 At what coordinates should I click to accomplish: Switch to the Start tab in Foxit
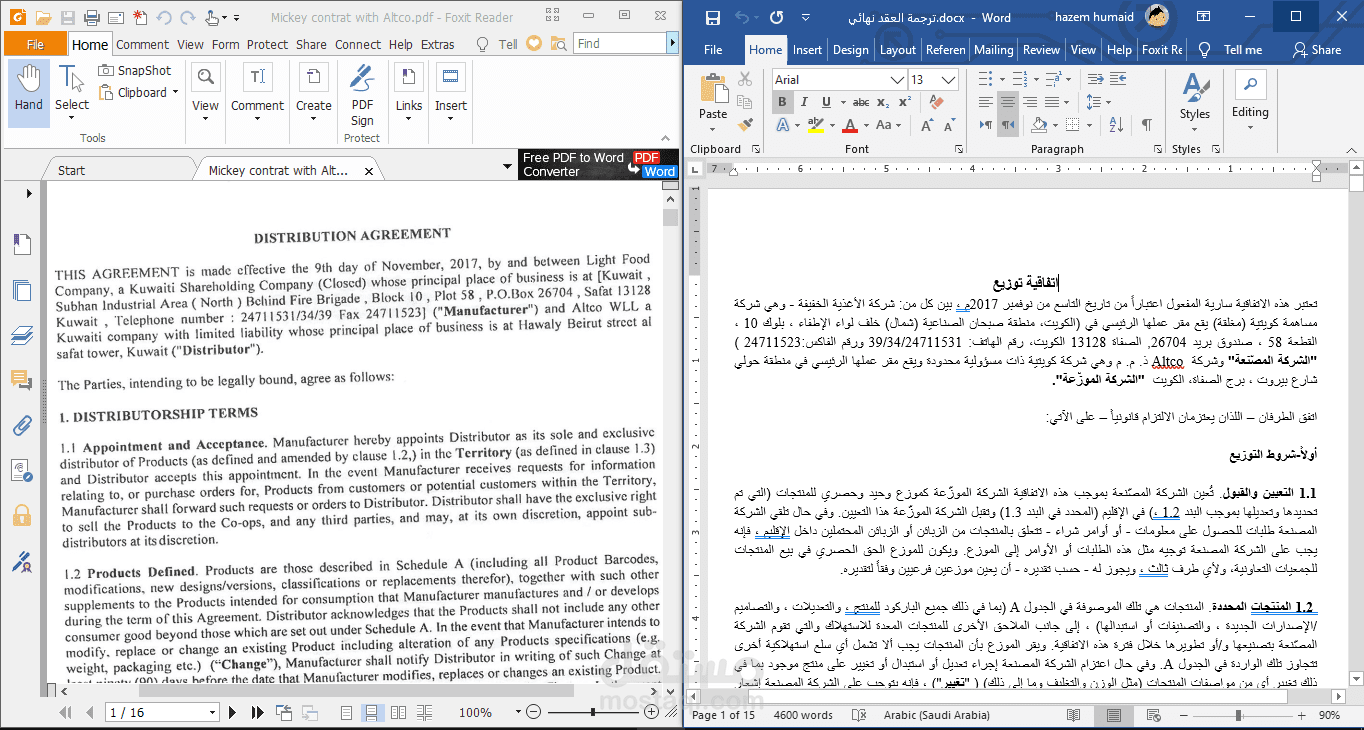coord(71,170)
